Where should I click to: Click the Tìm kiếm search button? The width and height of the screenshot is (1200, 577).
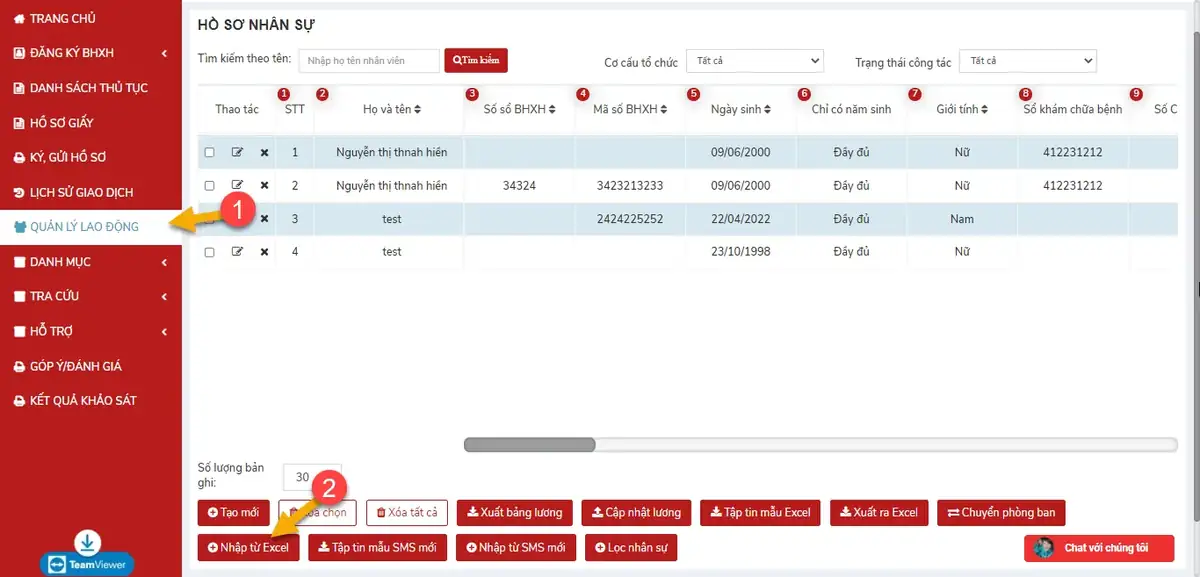pos(476,60)
